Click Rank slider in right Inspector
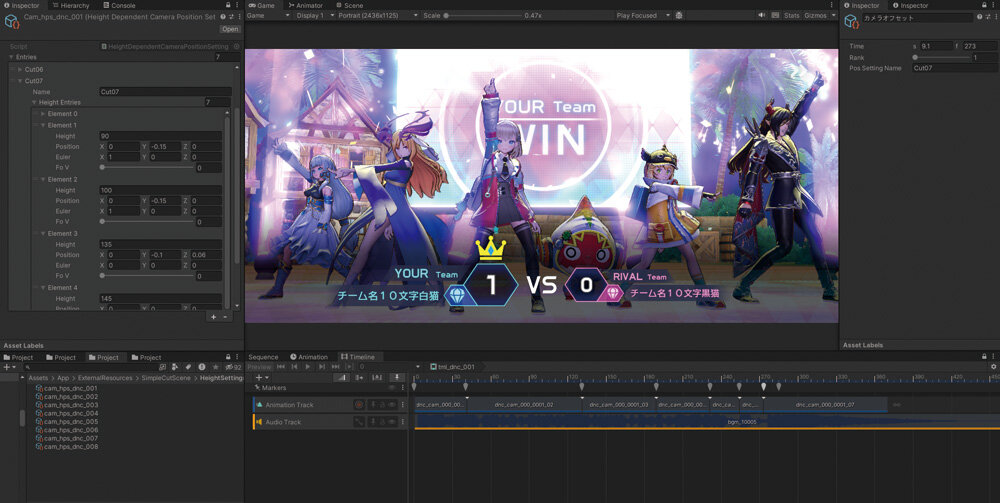Screen dimensions: 1000x503 pyautogui.click(x=941, y=57)
